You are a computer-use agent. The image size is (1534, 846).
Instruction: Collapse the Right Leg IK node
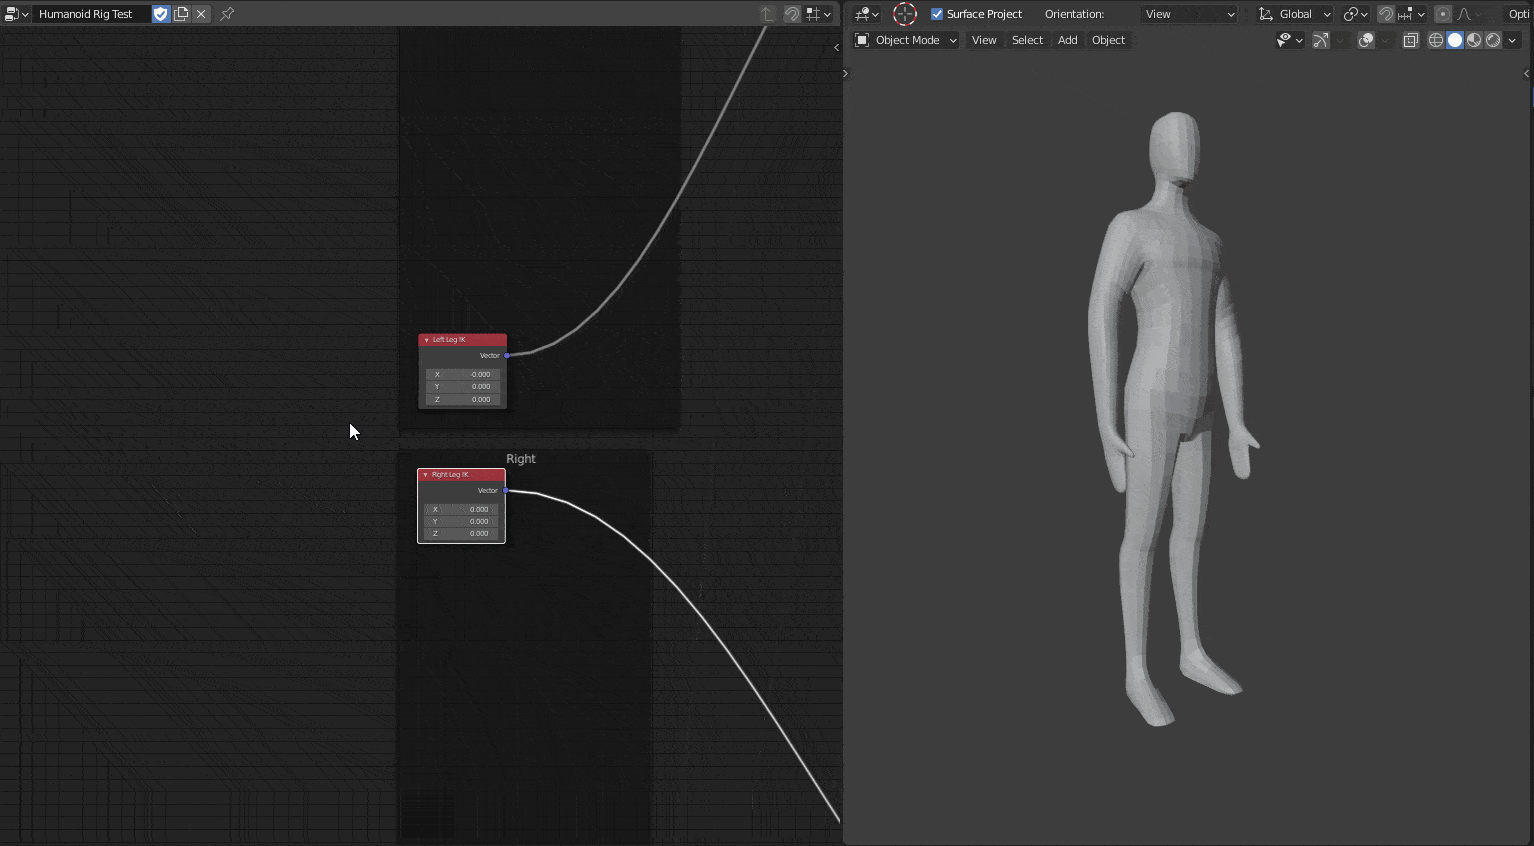[425, 475]
